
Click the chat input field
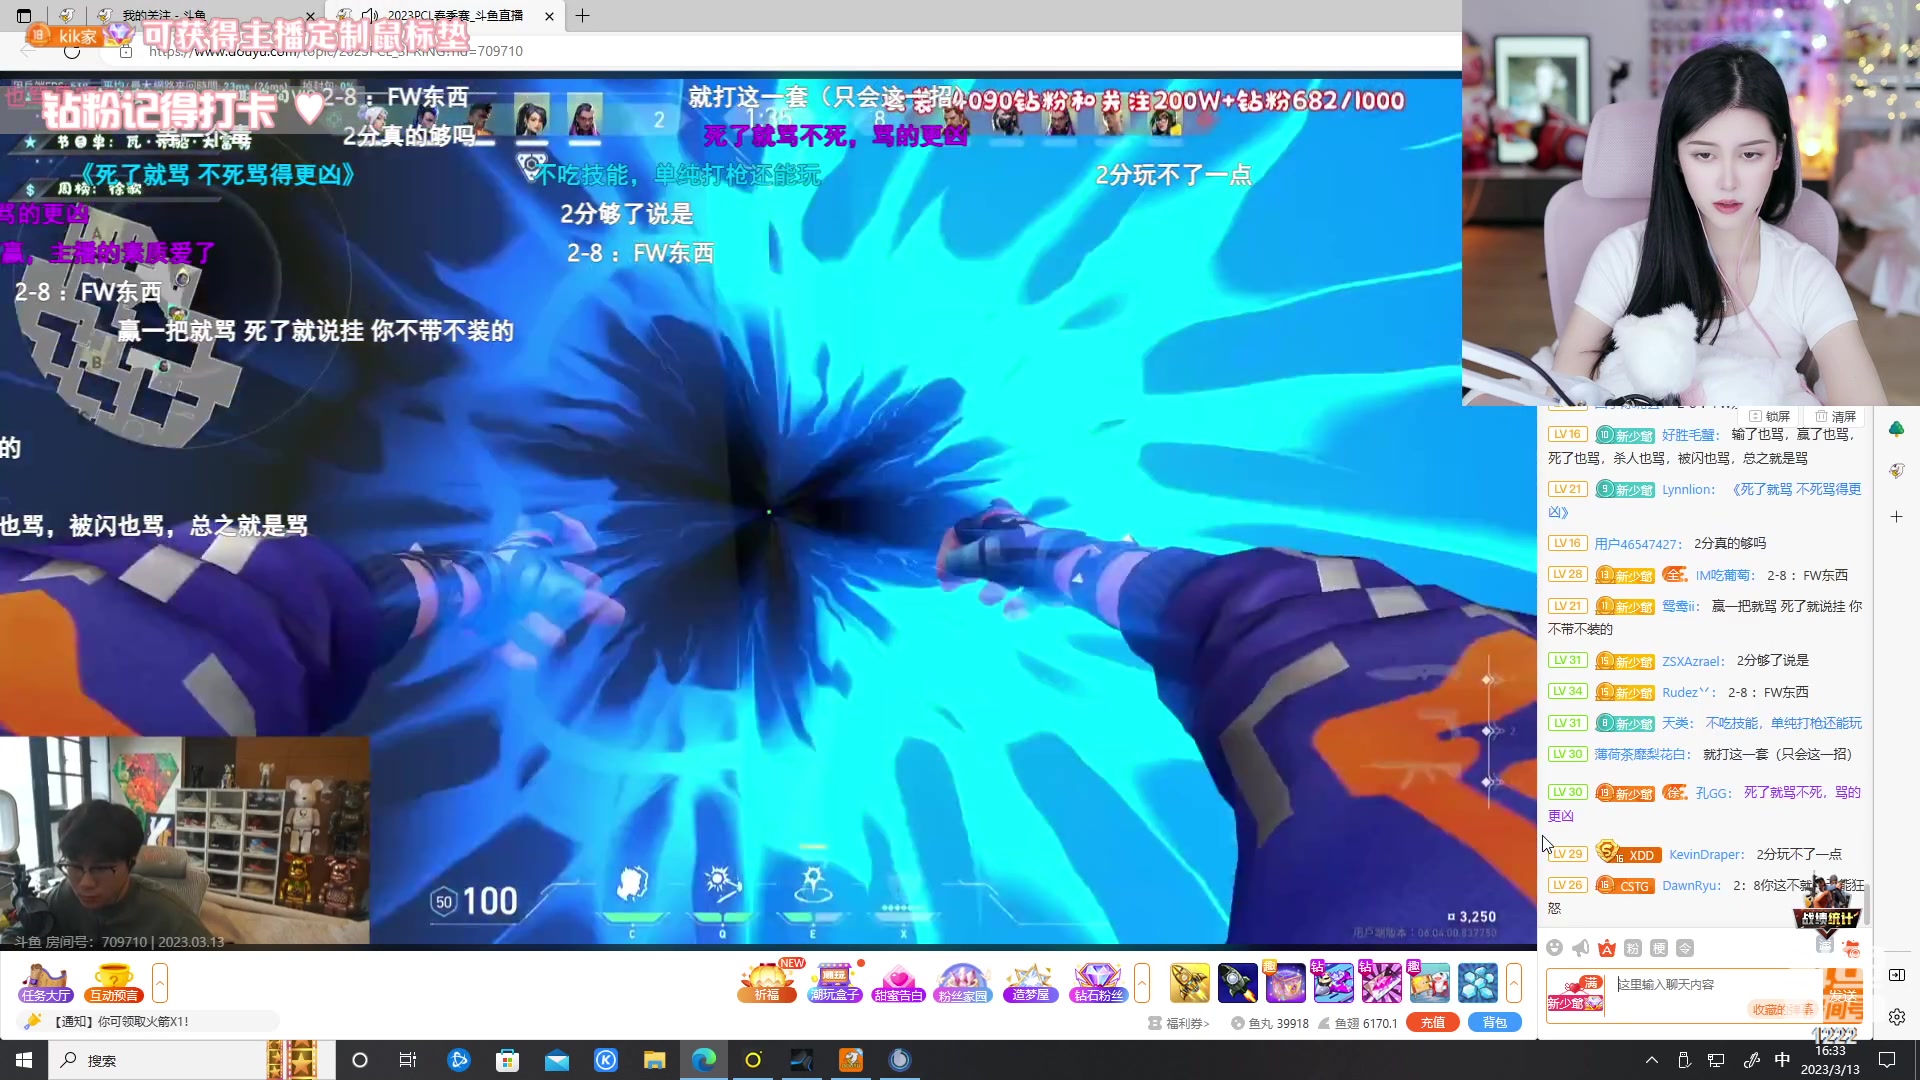pyautogui.click(x=1714, y=994)
